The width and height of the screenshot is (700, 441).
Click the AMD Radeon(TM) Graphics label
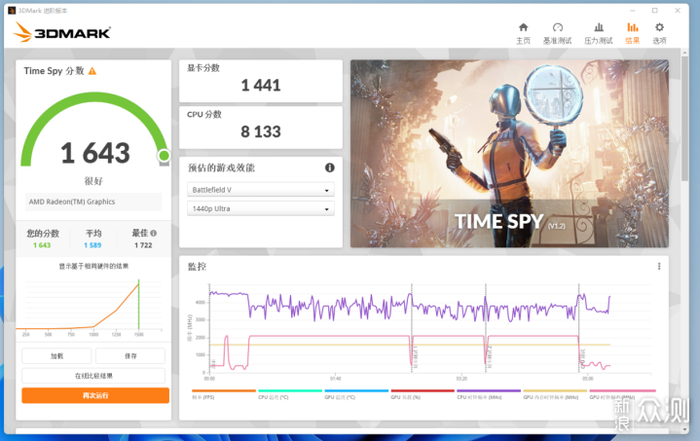[72, 202]
